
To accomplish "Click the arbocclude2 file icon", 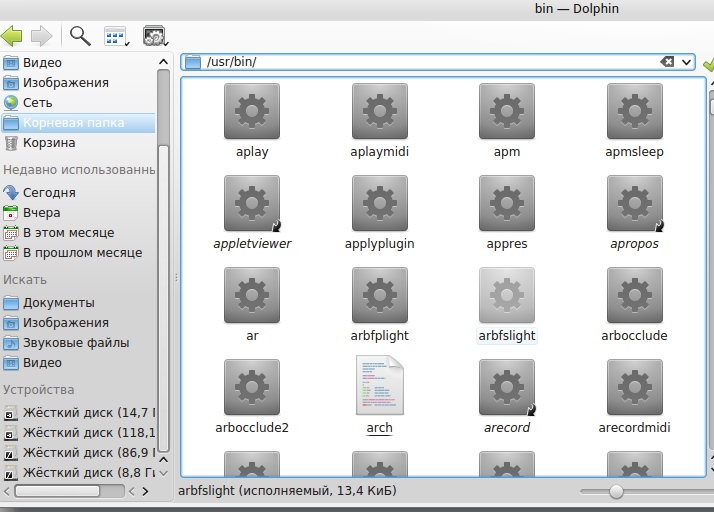I will [252, 387].
